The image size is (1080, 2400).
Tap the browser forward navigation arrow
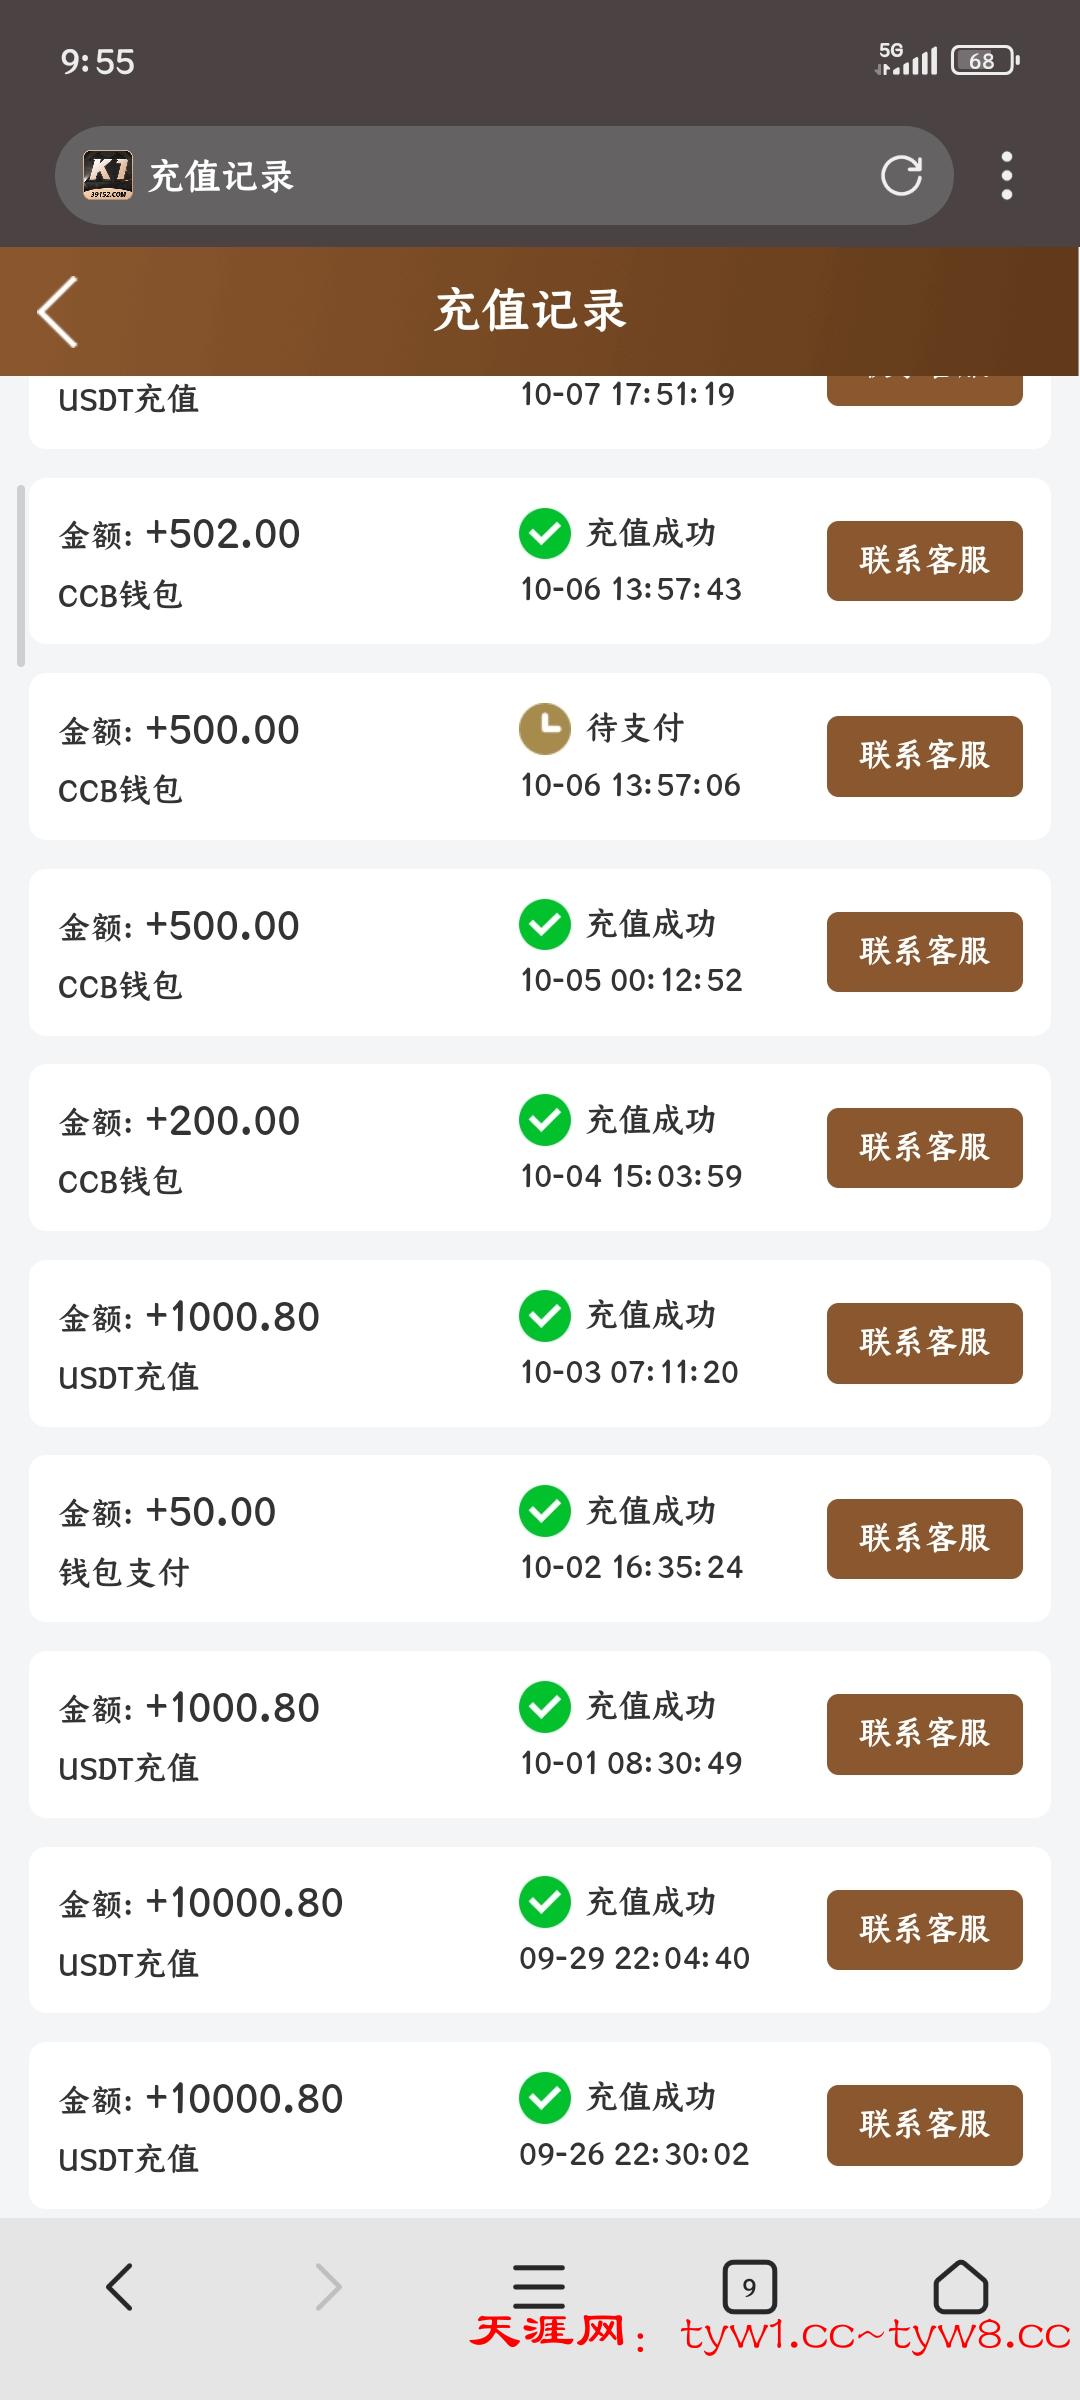click(x=328, y=2286)
